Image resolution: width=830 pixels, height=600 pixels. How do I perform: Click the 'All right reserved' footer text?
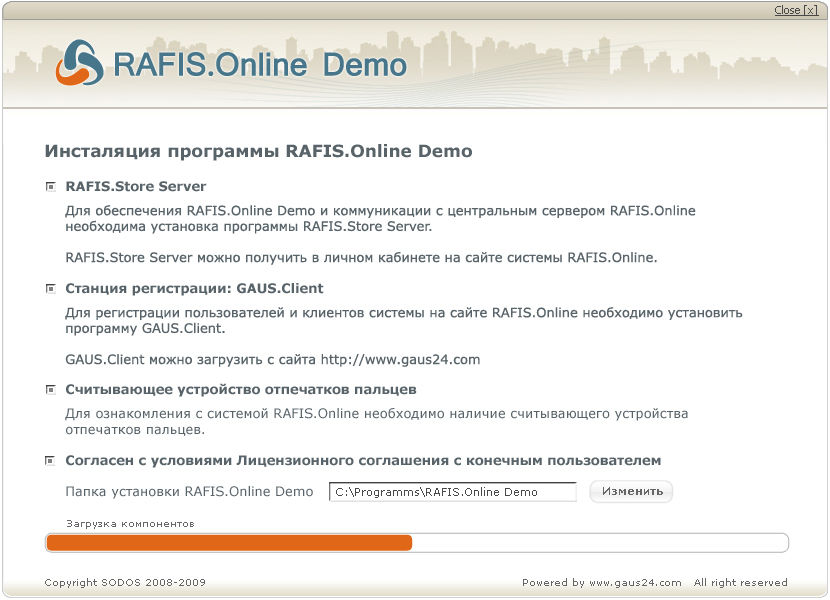tap(741, 583)
